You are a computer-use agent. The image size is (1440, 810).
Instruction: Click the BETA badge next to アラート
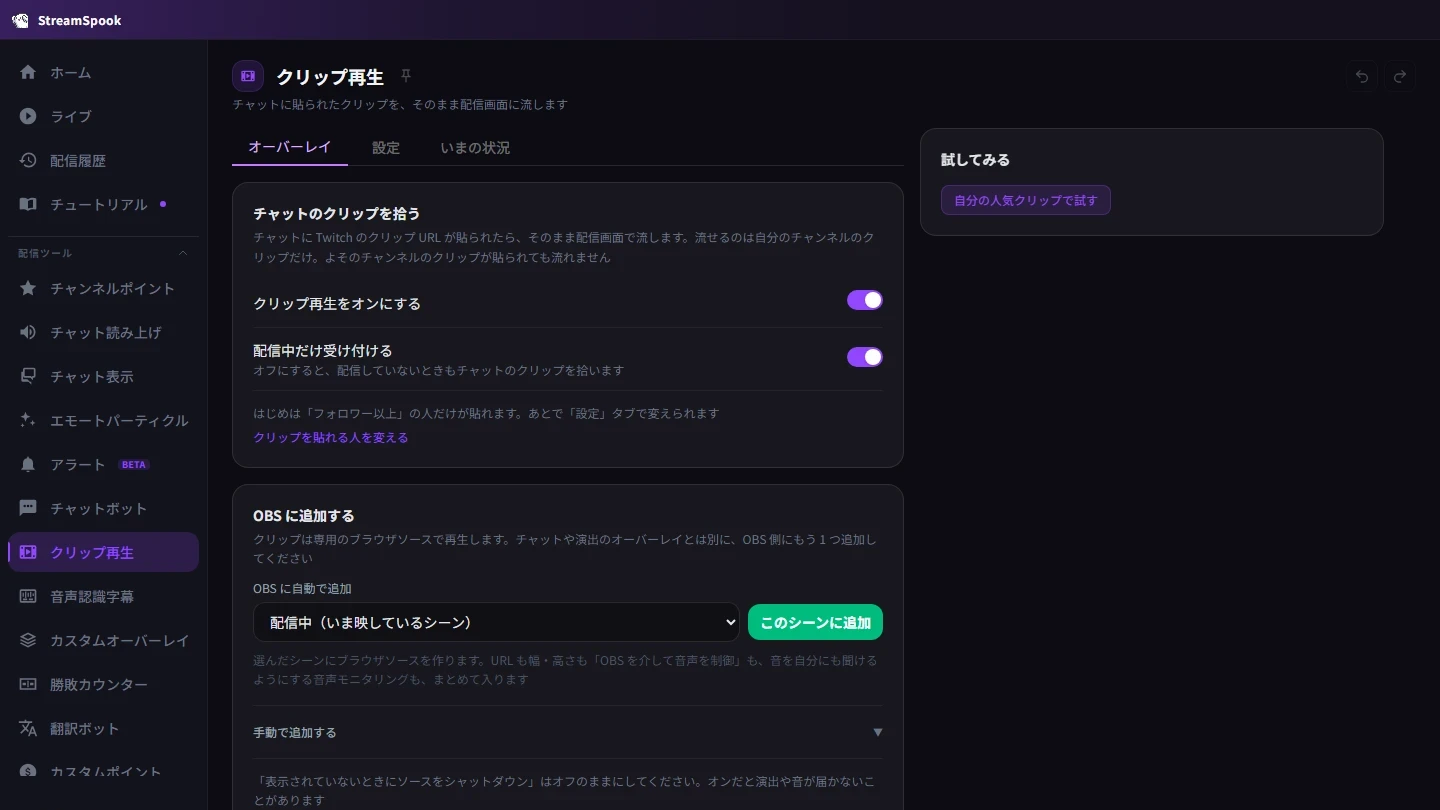tap(134, 464)
